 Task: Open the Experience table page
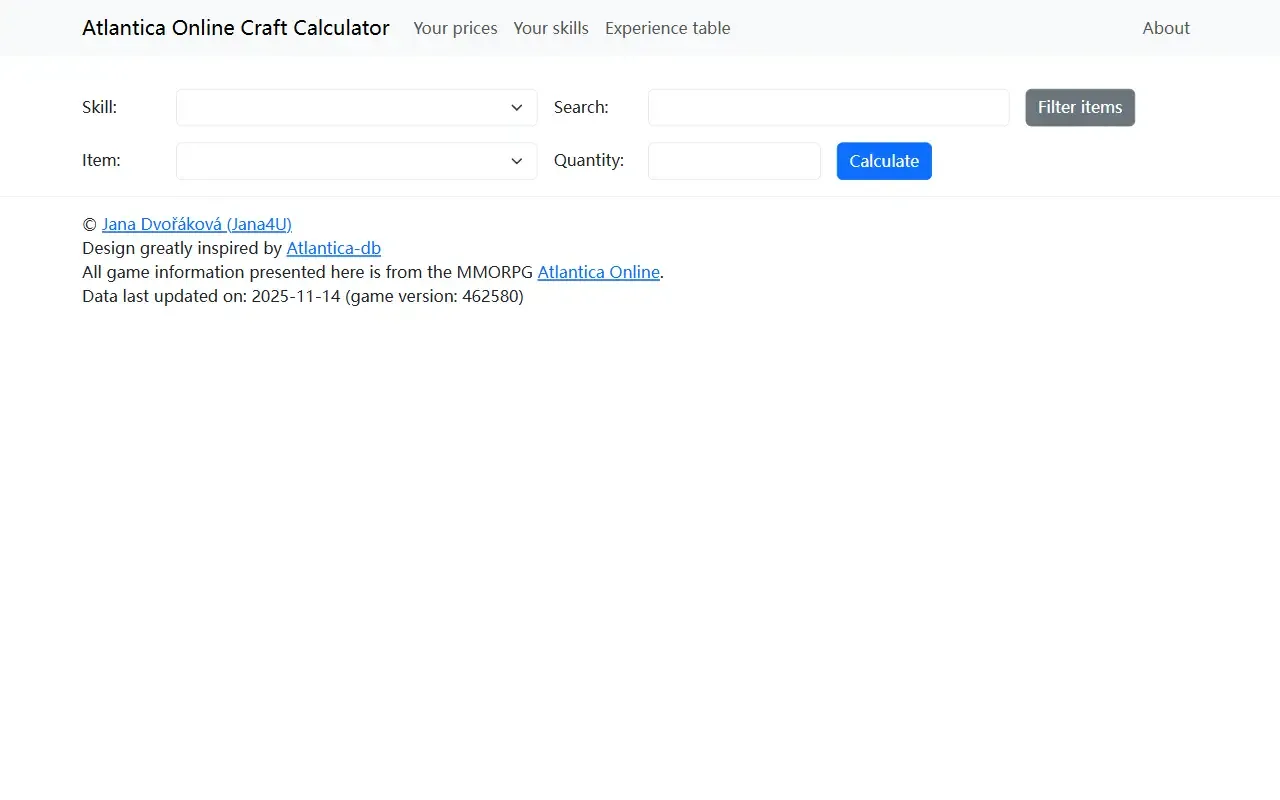[667, 28]
